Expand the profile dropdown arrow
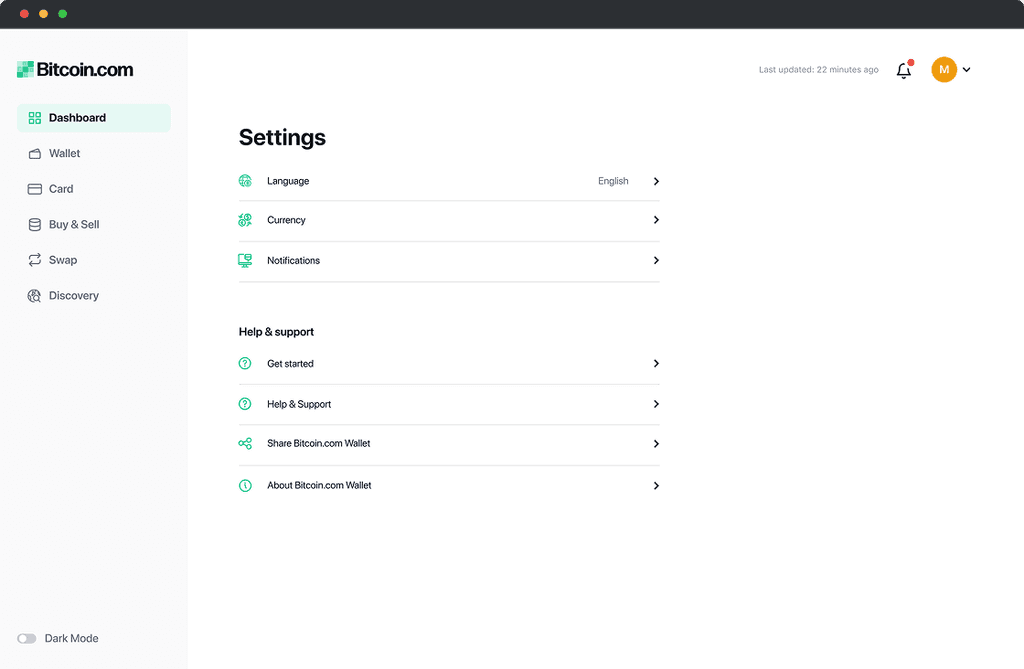This screenshot has height=669, width=1024. [967, 70]
